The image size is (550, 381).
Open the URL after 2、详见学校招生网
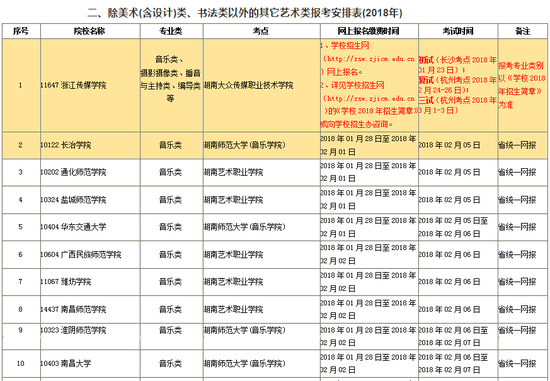coord(369,99)
